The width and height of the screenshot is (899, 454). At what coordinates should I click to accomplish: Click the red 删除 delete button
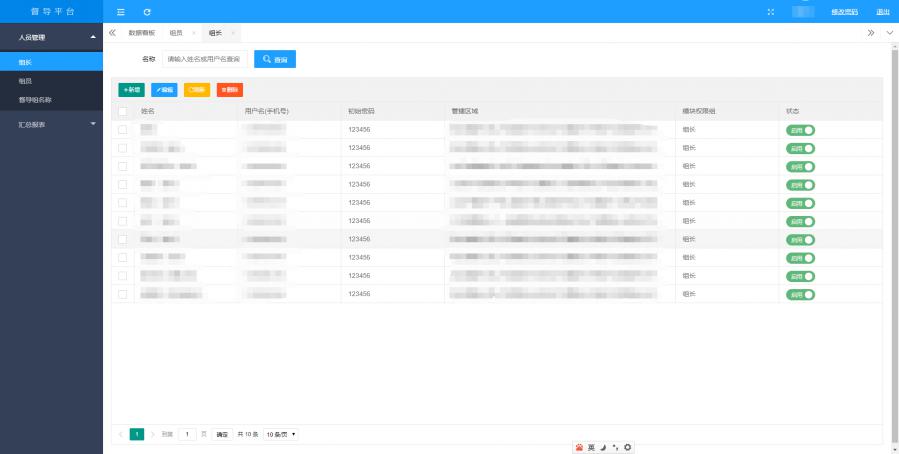pyautogui.click(x=229, y=90)
